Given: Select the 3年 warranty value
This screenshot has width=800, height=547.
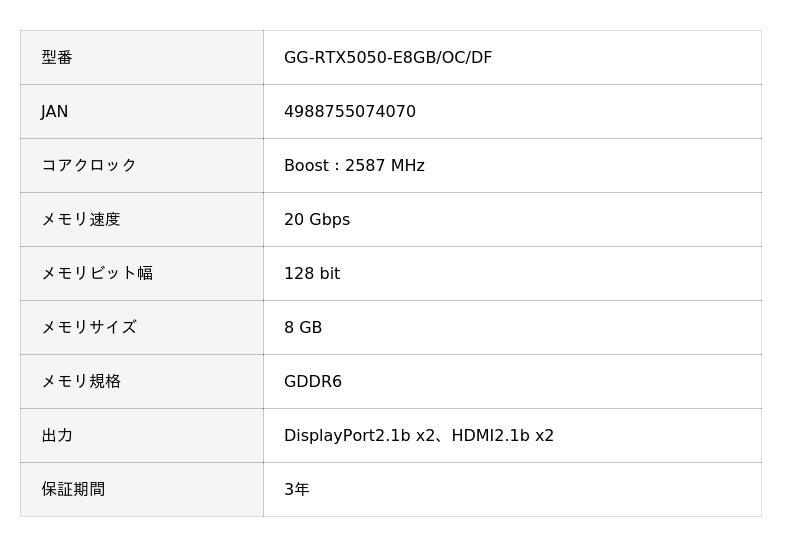Looking at the screenshot, I should (x=297, y=490).
